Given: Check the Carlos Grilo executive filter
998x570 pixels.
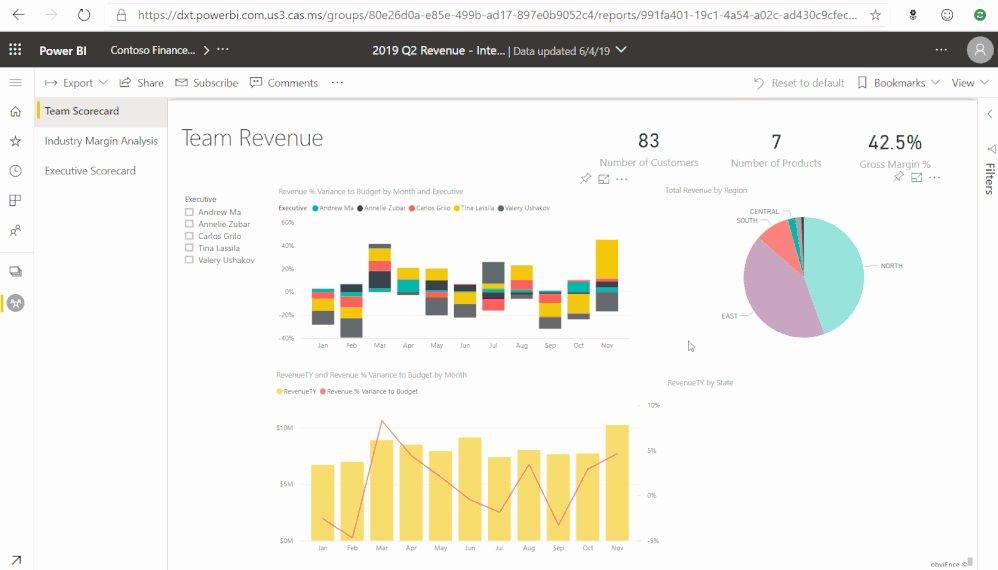Looking at the screenshot, I should 189,236.
